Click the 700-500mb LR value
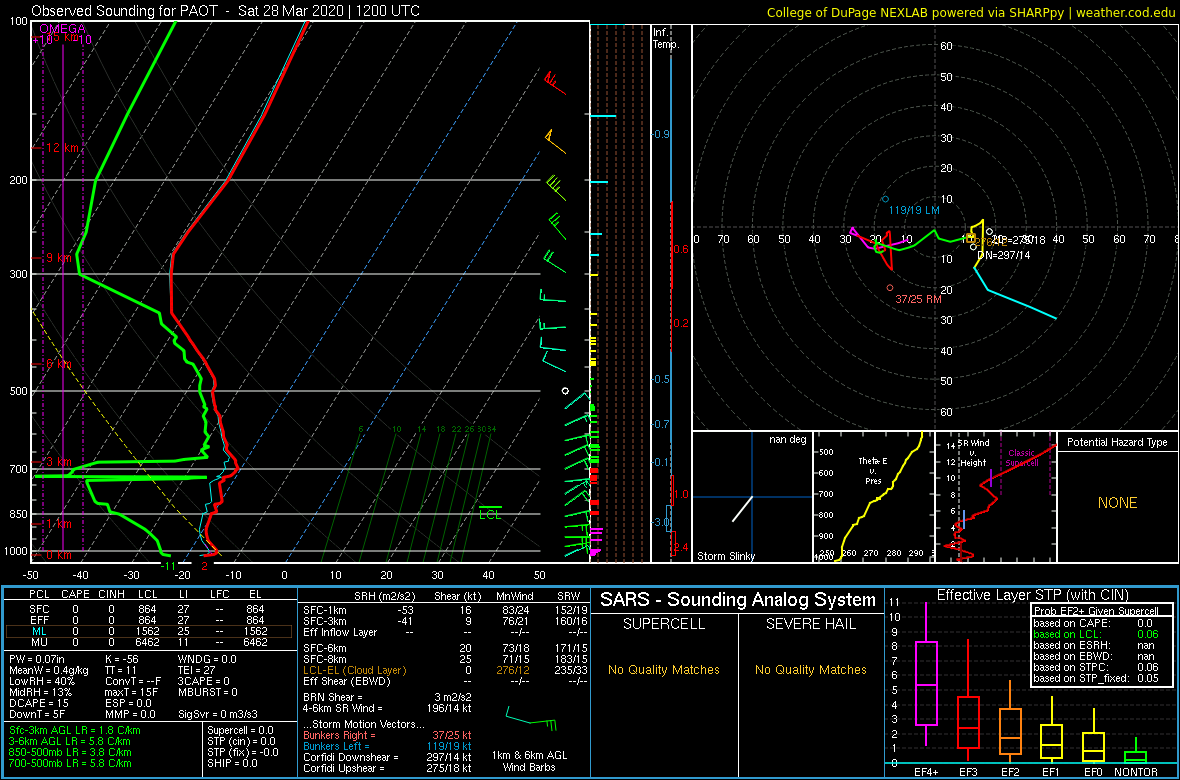 71,762
